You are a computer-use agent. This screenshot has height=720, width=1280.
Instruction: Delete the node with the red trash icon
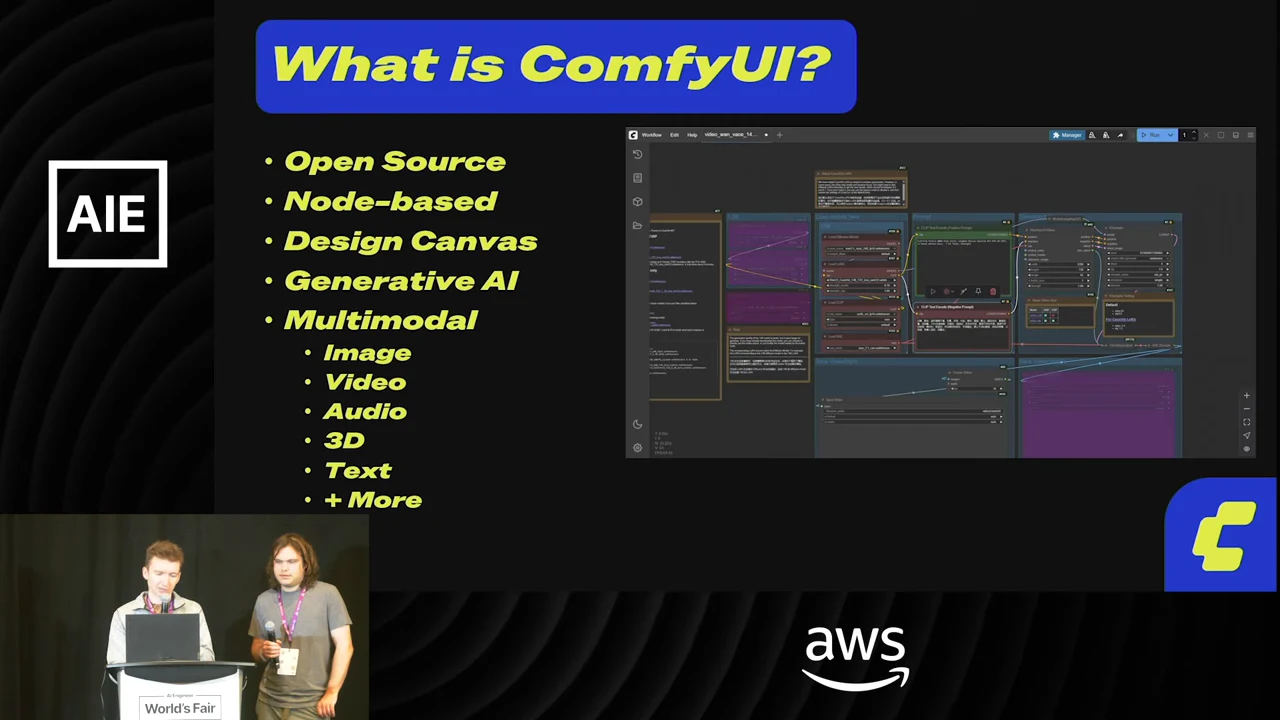[993, 292]
